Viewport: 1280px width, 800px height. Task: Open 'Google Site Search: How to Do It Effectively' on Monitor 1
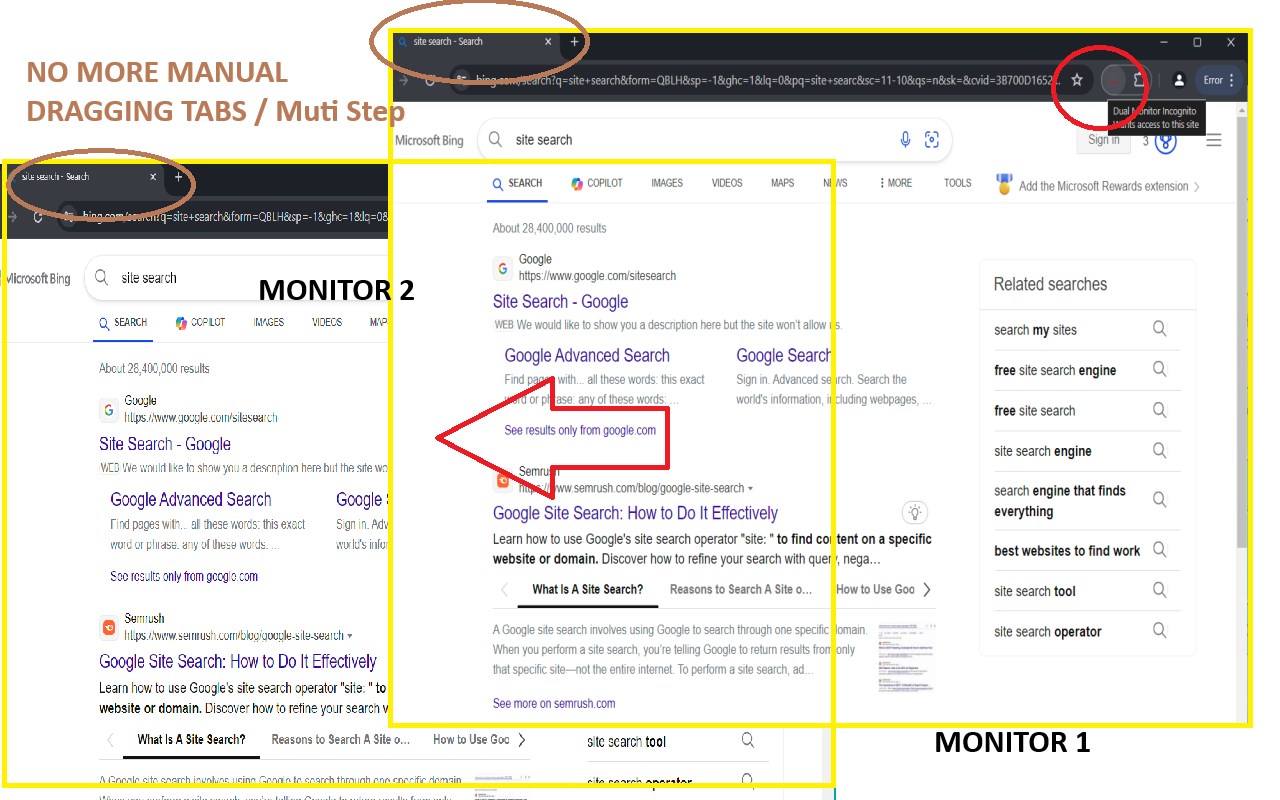[x=635, y=513]
